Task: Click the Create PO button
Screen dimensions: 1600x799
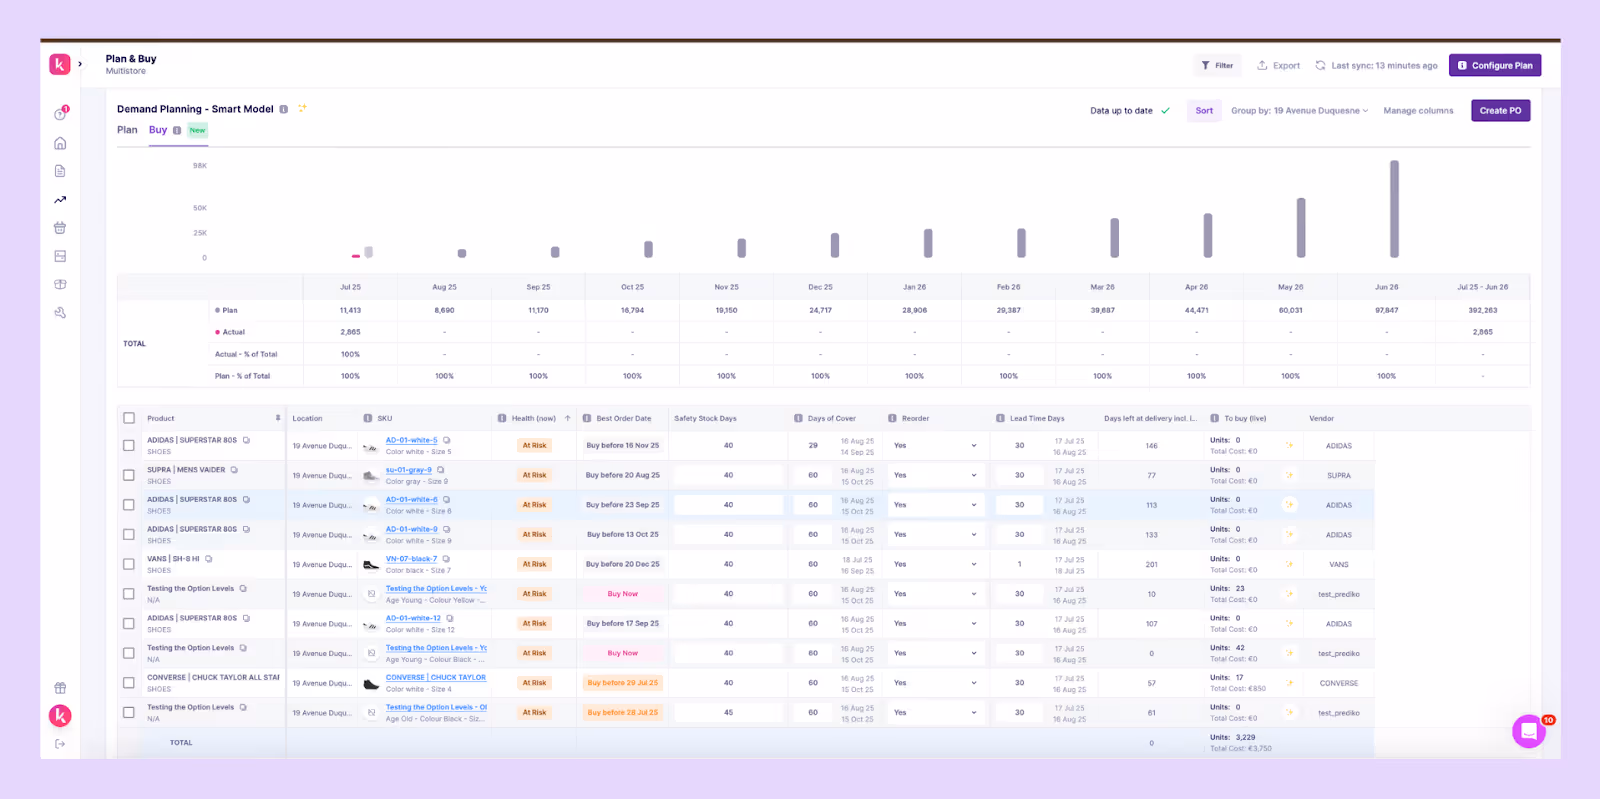Action: [x=1500, y=111]
